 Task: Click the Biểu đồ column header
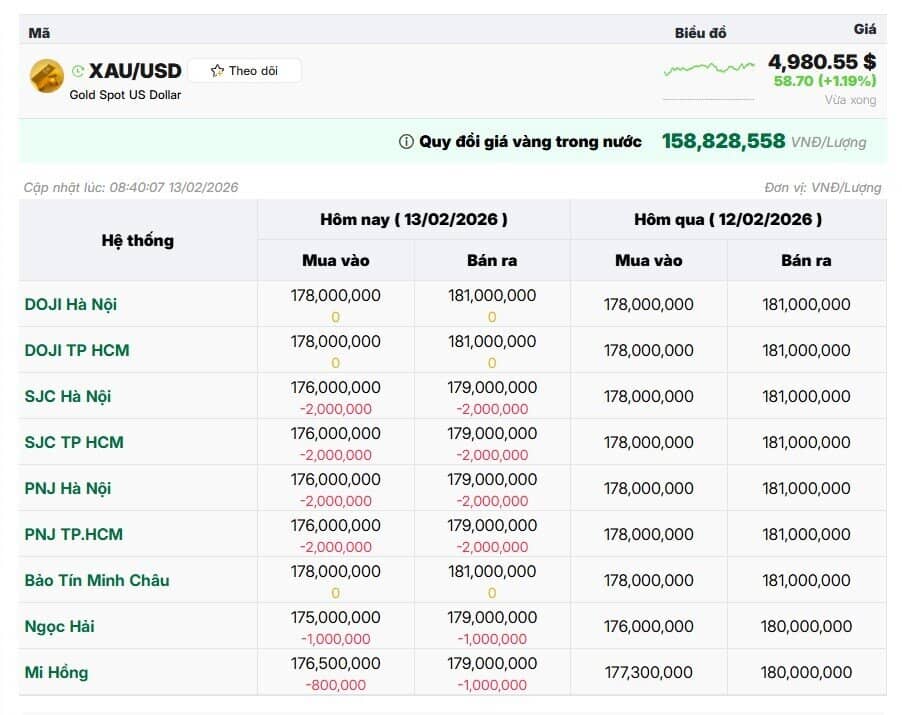pyautogui.click(x=700, y=33)
